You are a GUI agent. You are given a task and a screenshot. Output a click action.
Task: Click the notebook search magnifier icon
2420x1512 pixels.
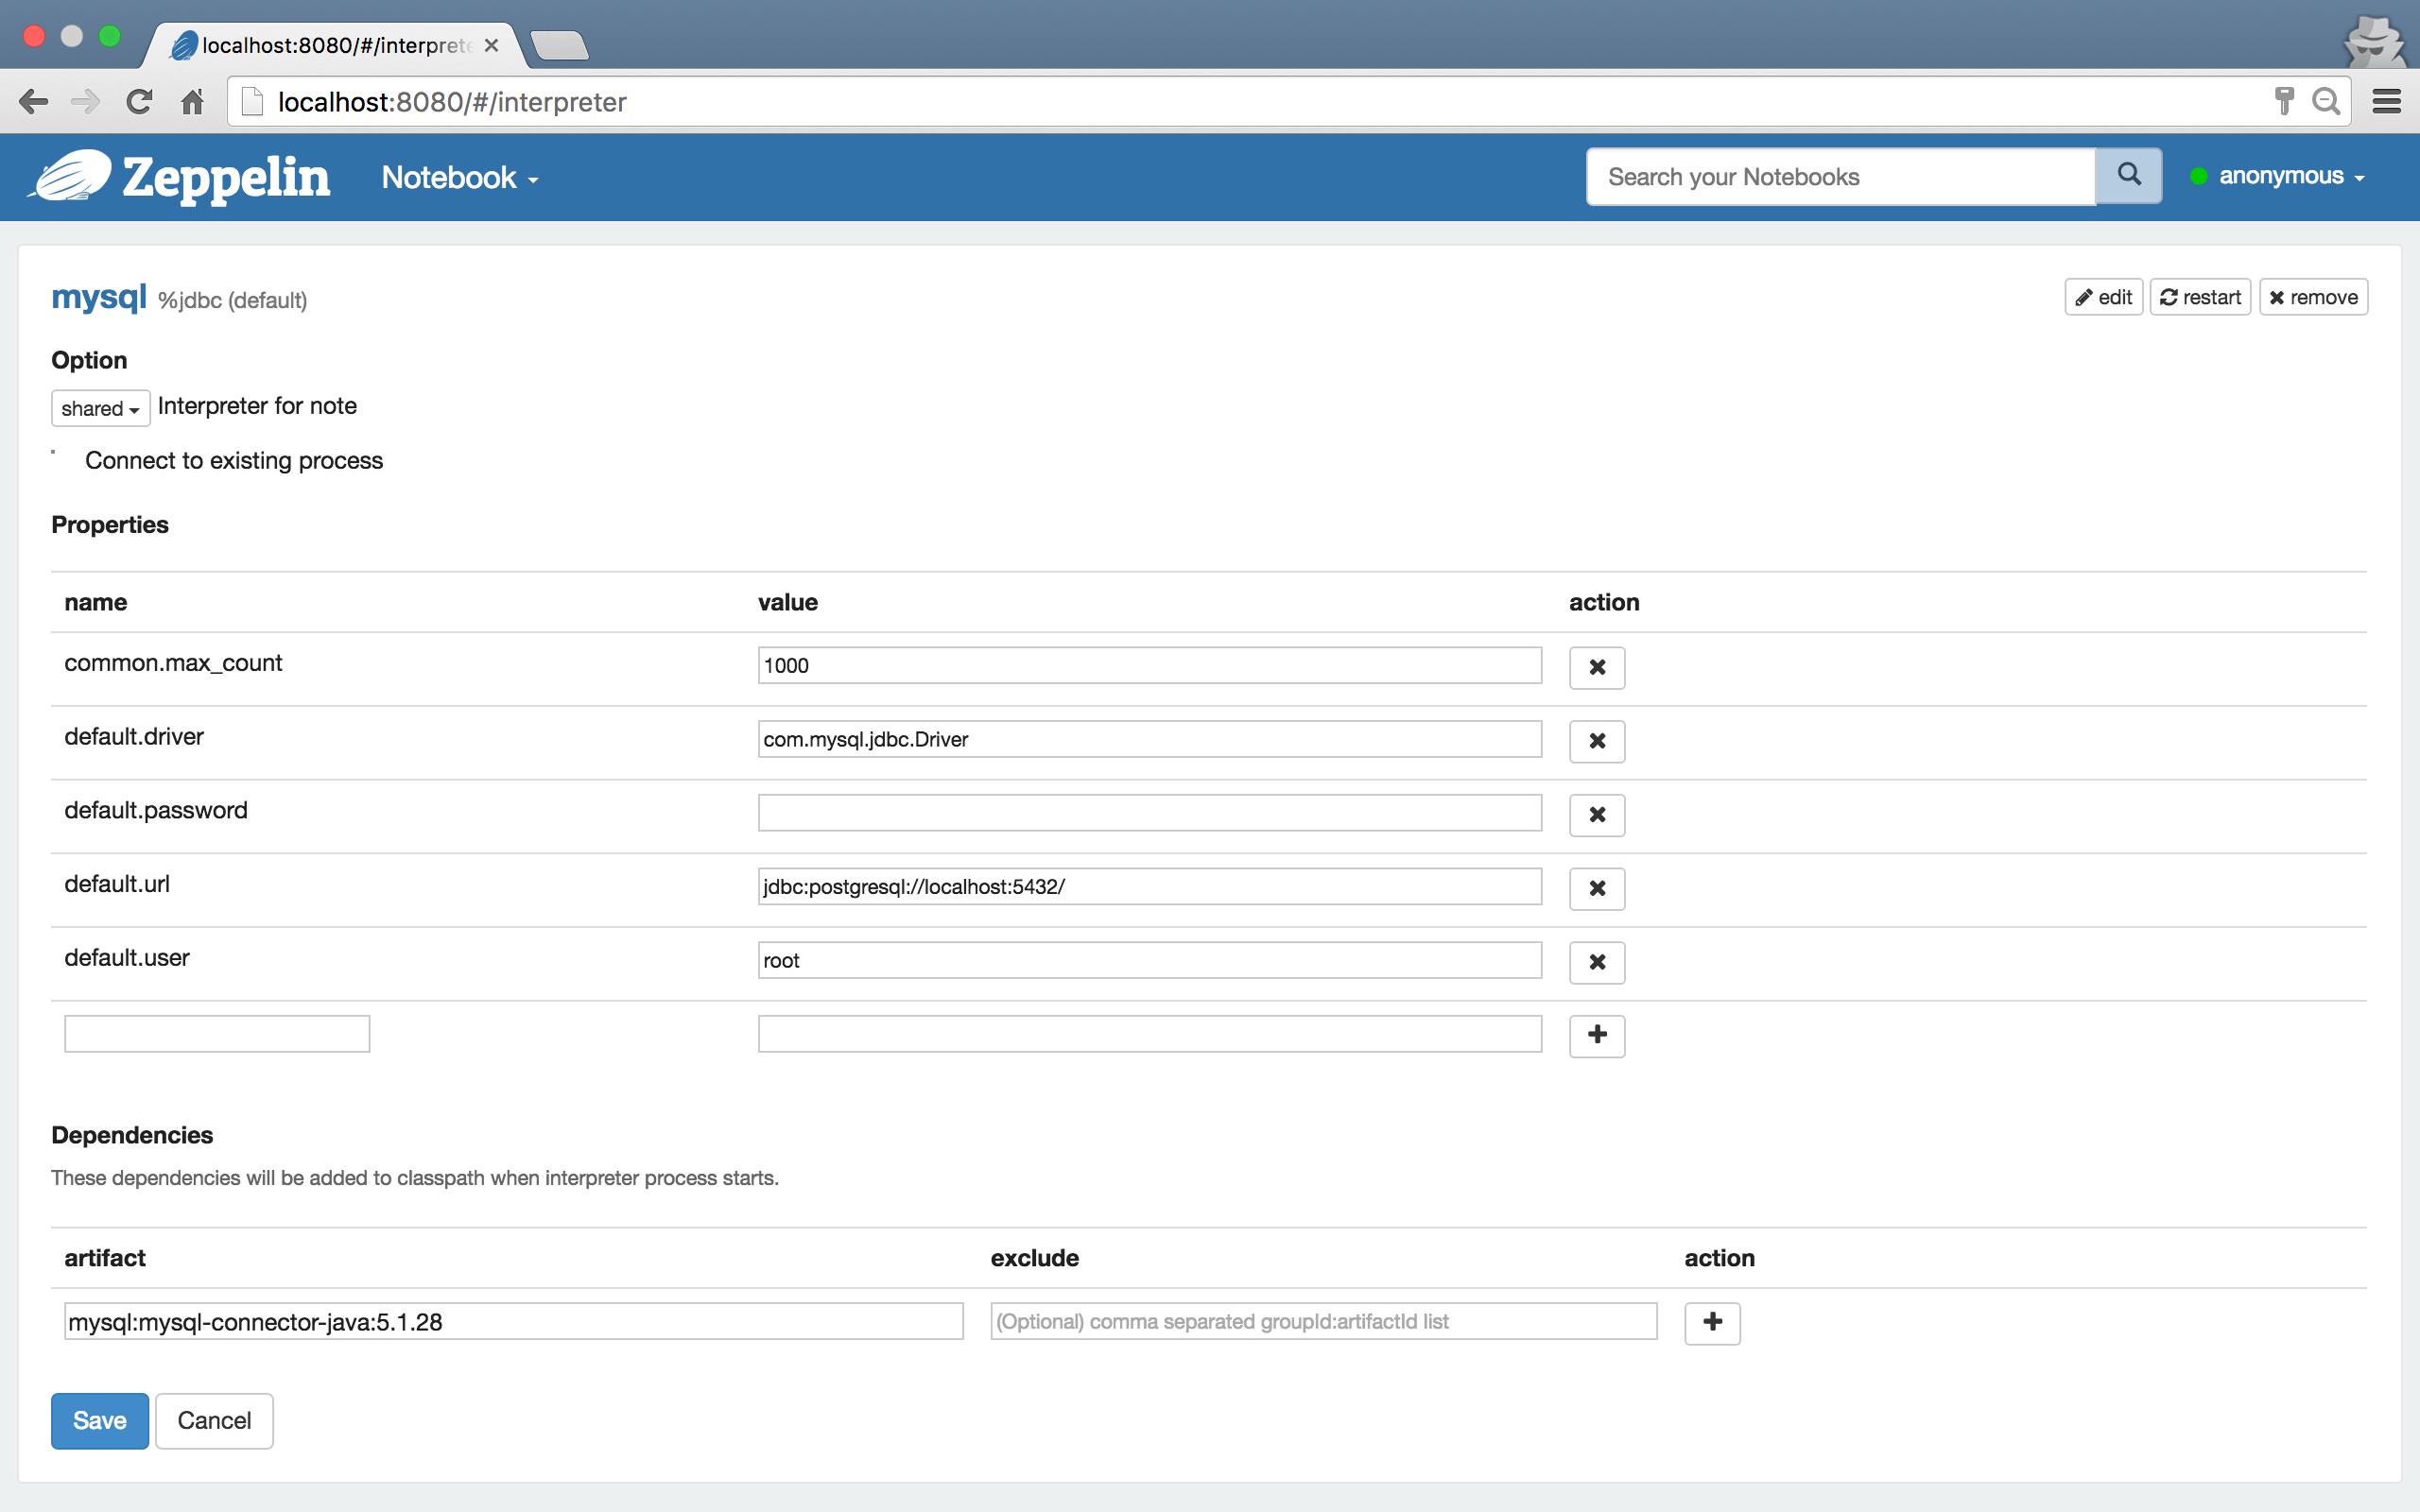(2128, 176)
